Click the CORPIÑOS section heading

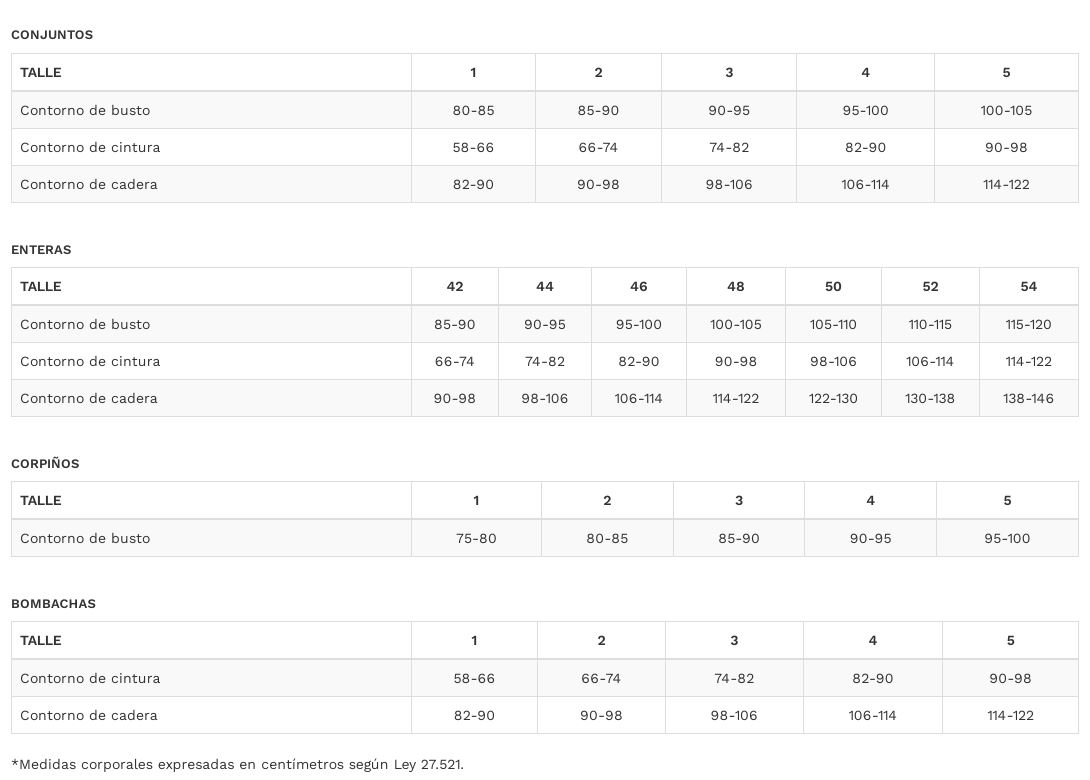click(45, 464)
